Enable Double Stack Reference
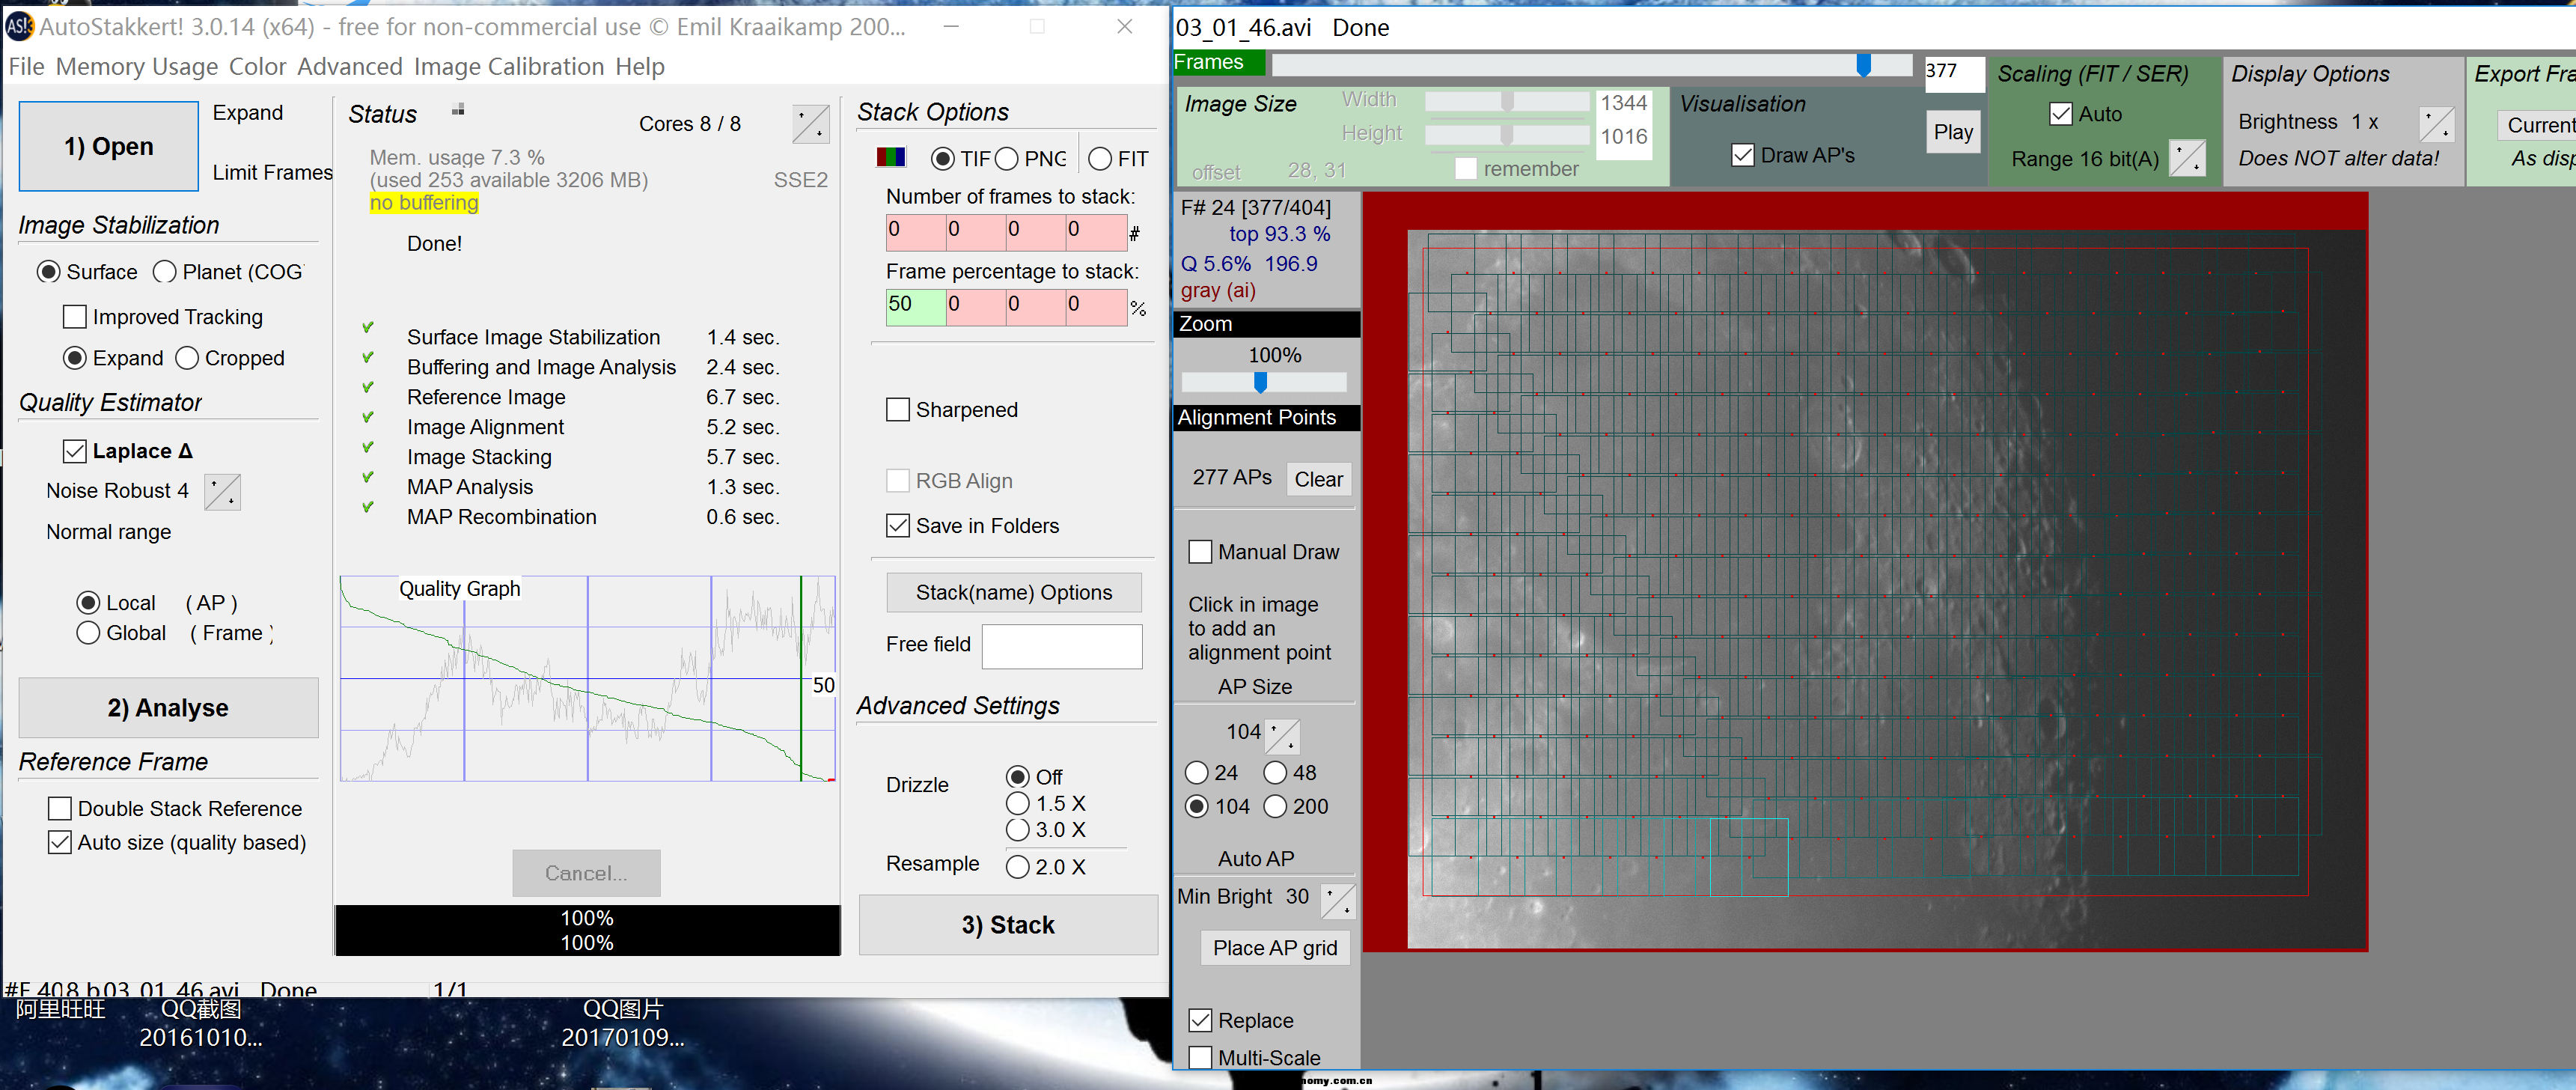The width and height of the screenshot is (2576, 1090). point(60,808)
